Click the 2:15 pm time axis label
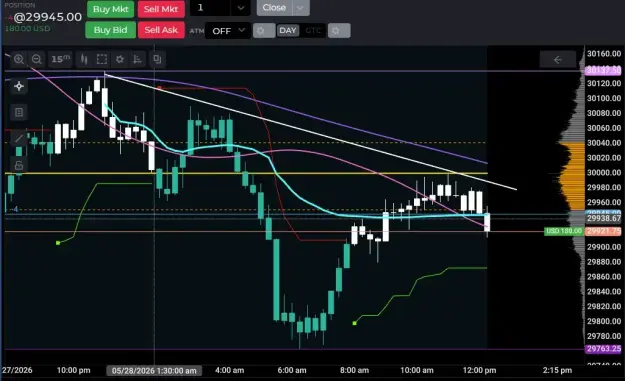625x381 pixels. [557, 370]
